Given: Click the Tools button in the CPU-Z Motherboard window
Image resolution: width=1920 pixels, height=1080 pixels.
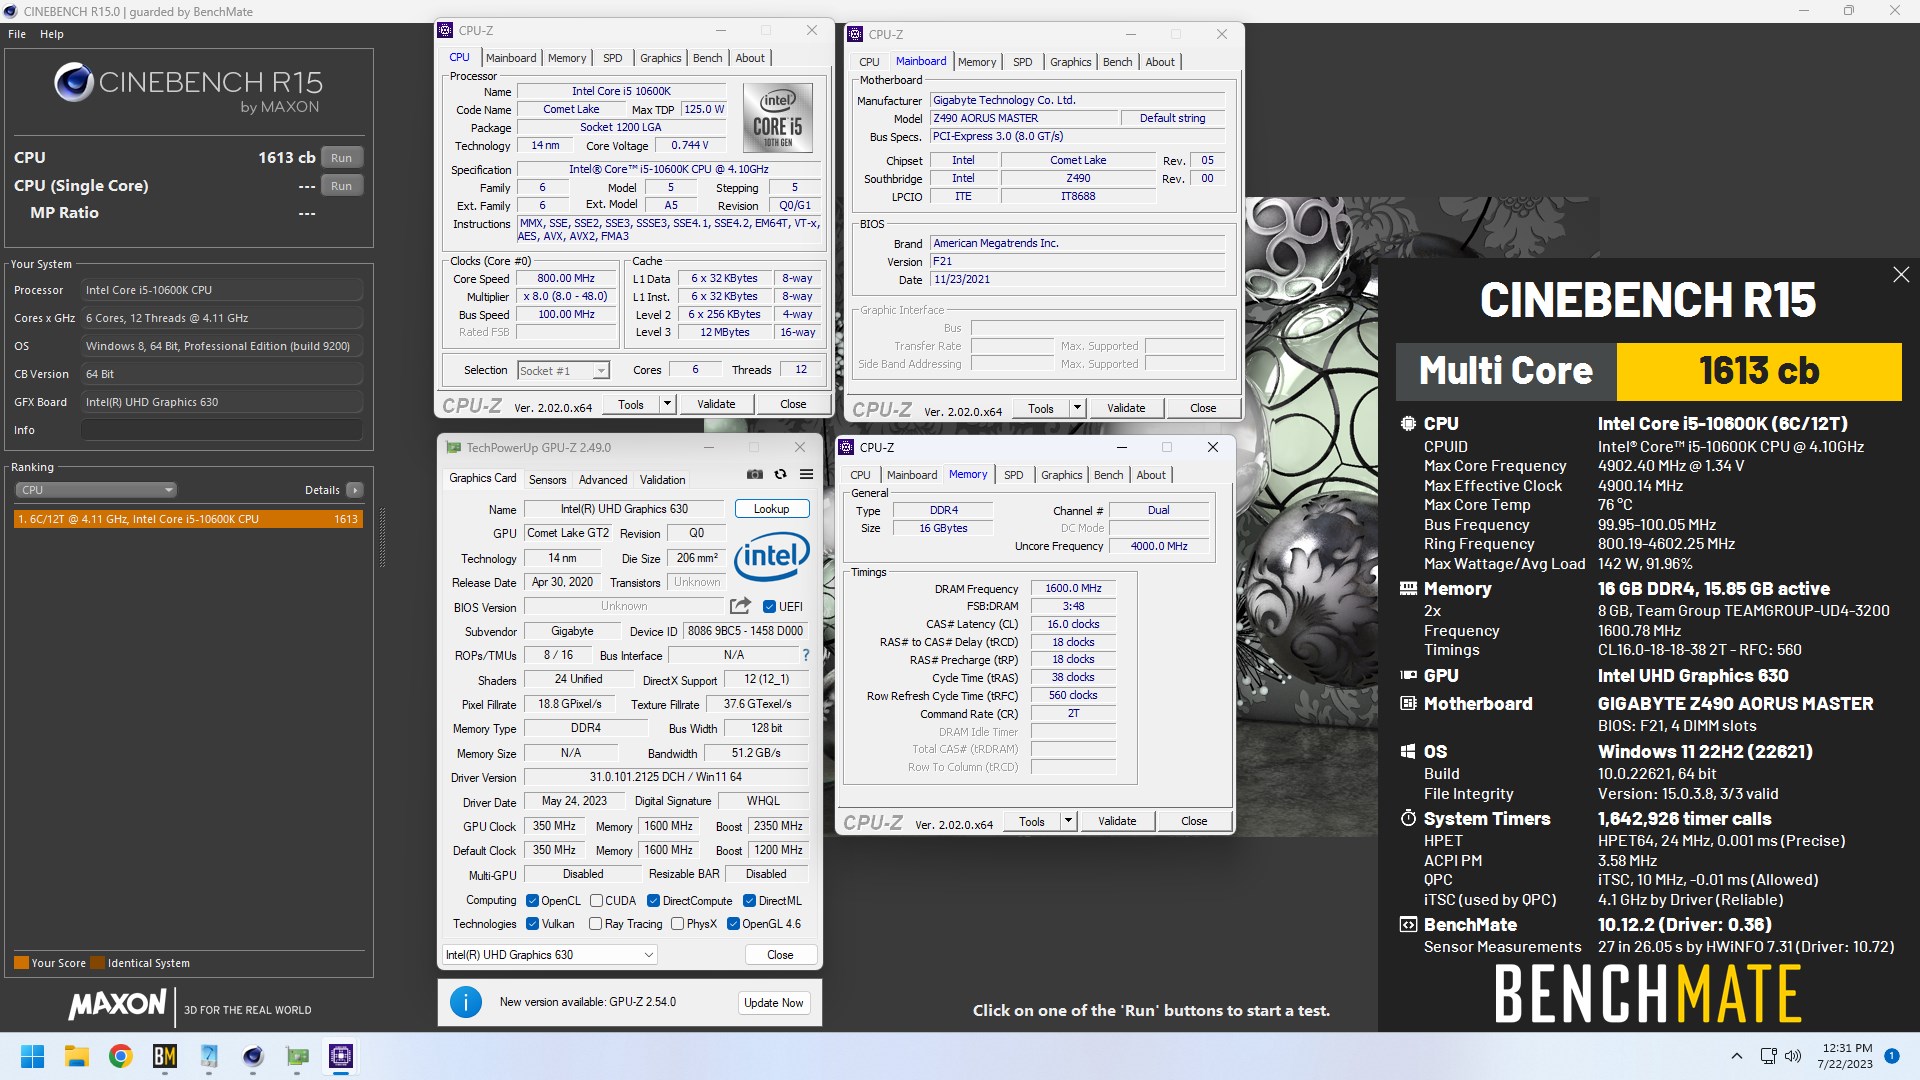Looking at the screenshot, I should coord(1040,408).
